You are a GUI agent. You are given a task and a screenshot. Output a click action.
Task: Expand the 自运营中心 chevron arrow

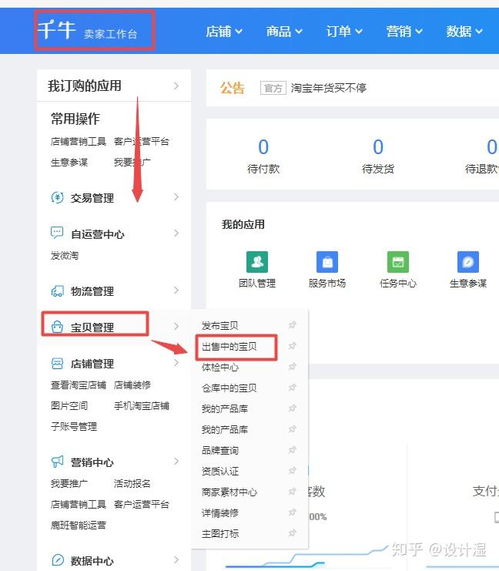pyautogui.click(x=176, y=233)
